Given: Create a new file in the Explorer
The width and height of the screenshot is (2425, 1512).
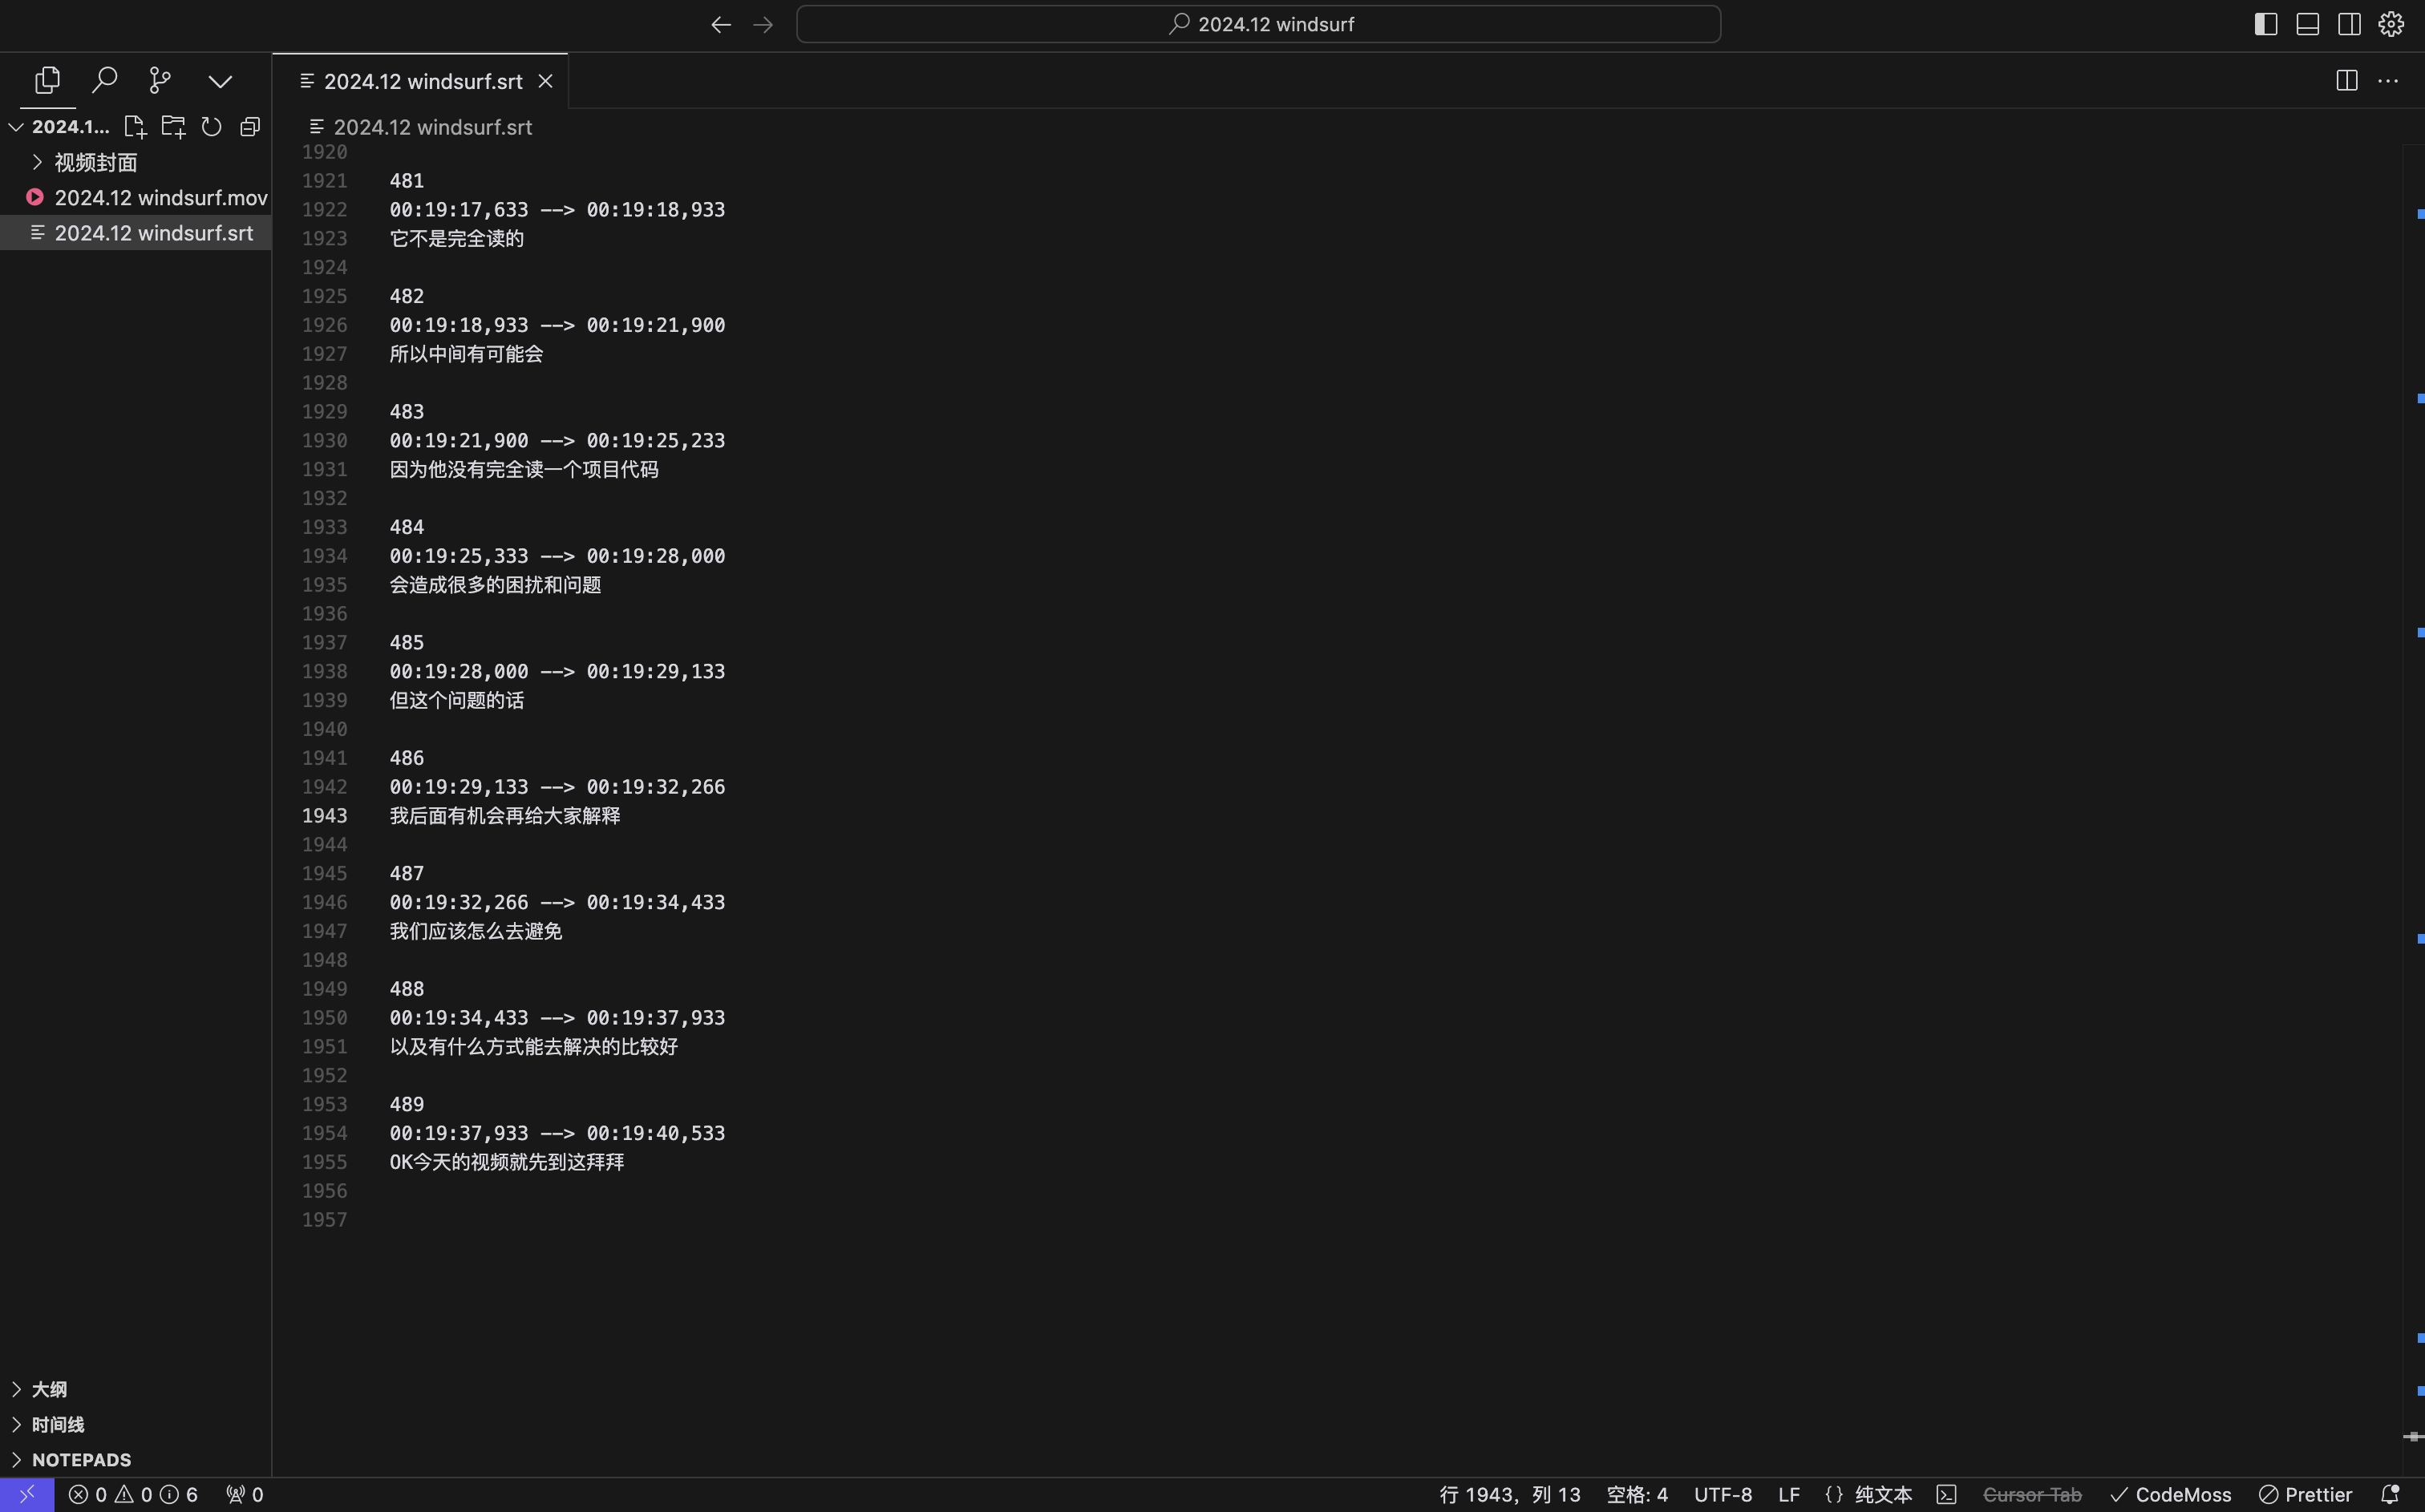Looking at the screenshot, I should point(135,126).
